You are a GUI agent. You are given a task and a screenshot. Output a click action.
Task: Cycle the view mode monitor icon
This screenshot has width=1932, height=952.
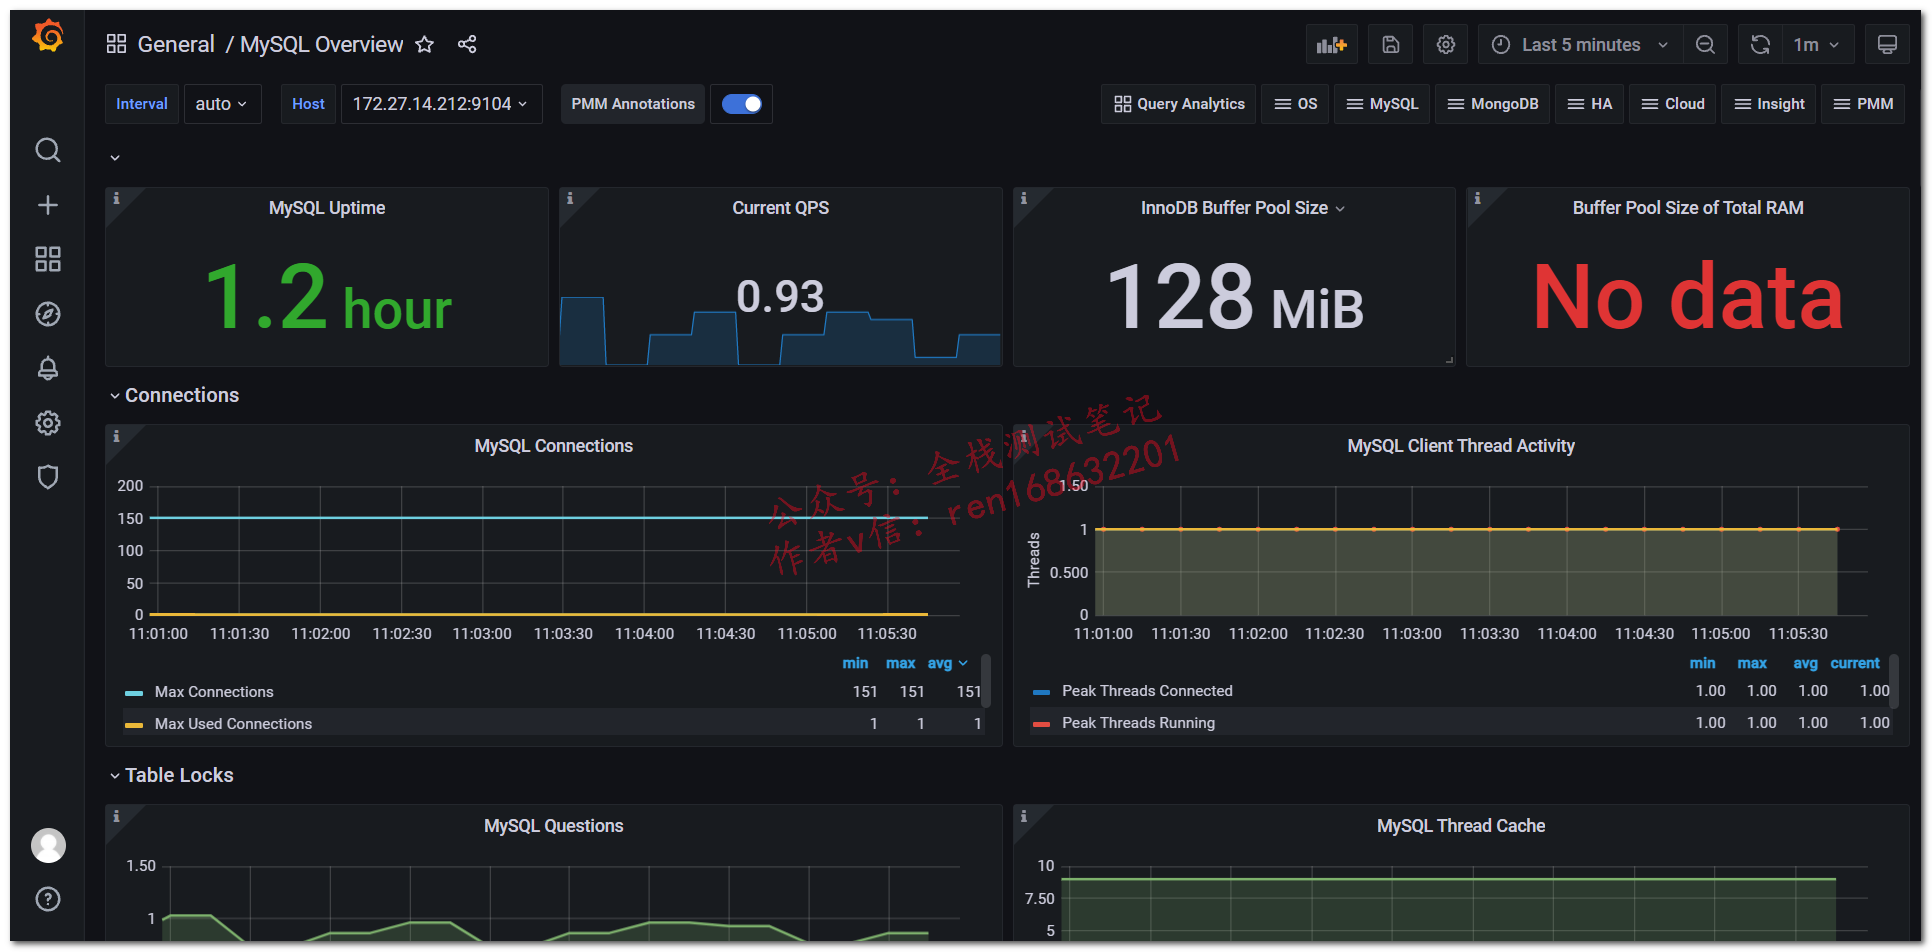(1887, 44)
